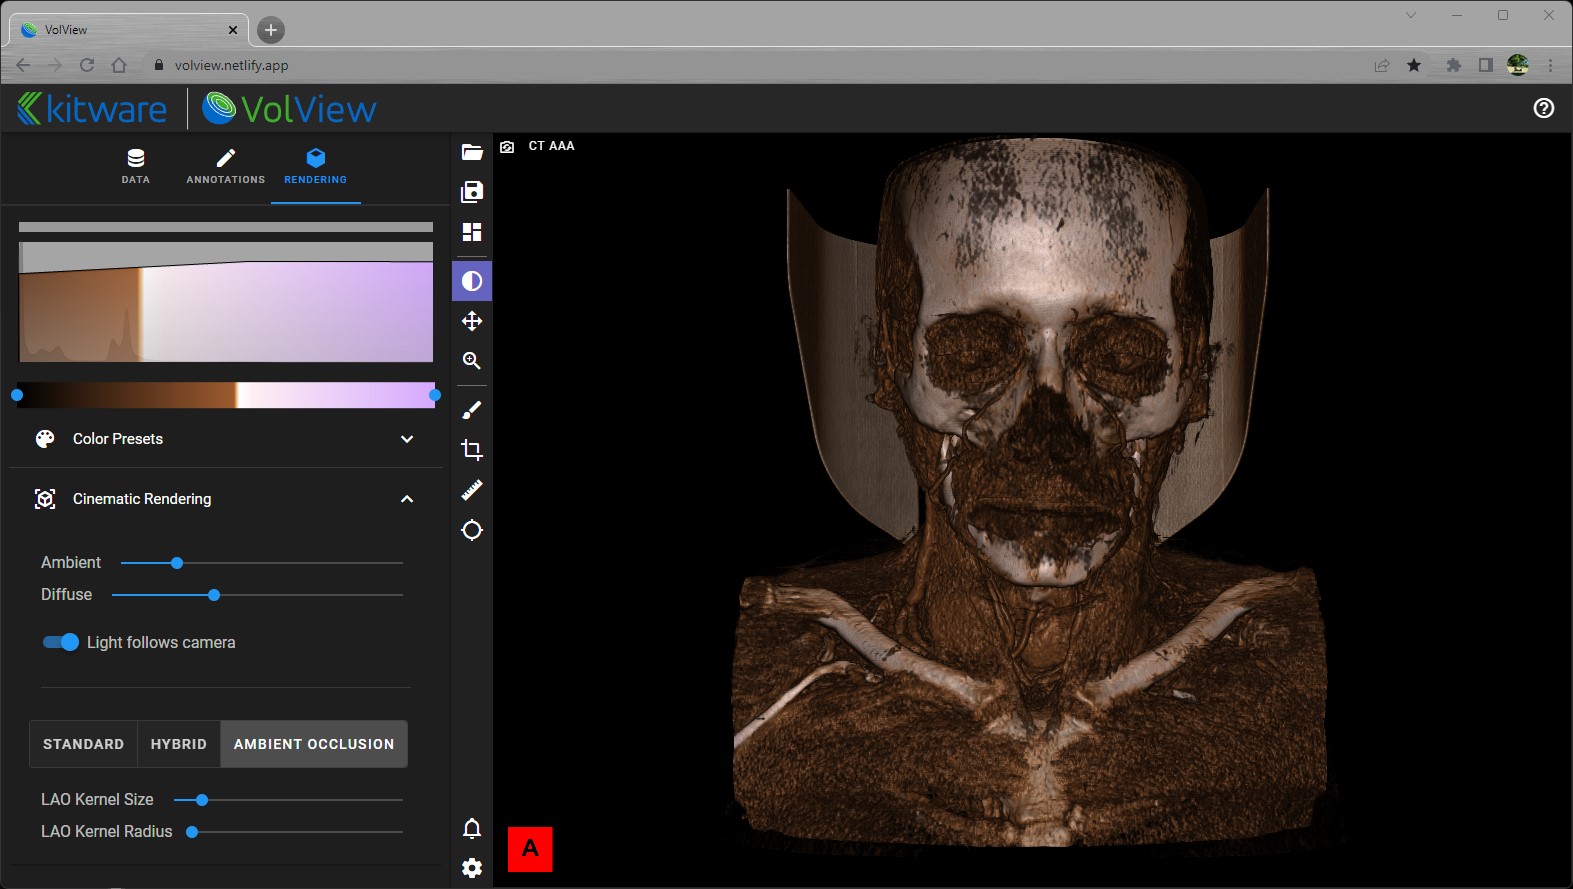
Task: Share page icon in address bar
Action: tap(1382, 65)
